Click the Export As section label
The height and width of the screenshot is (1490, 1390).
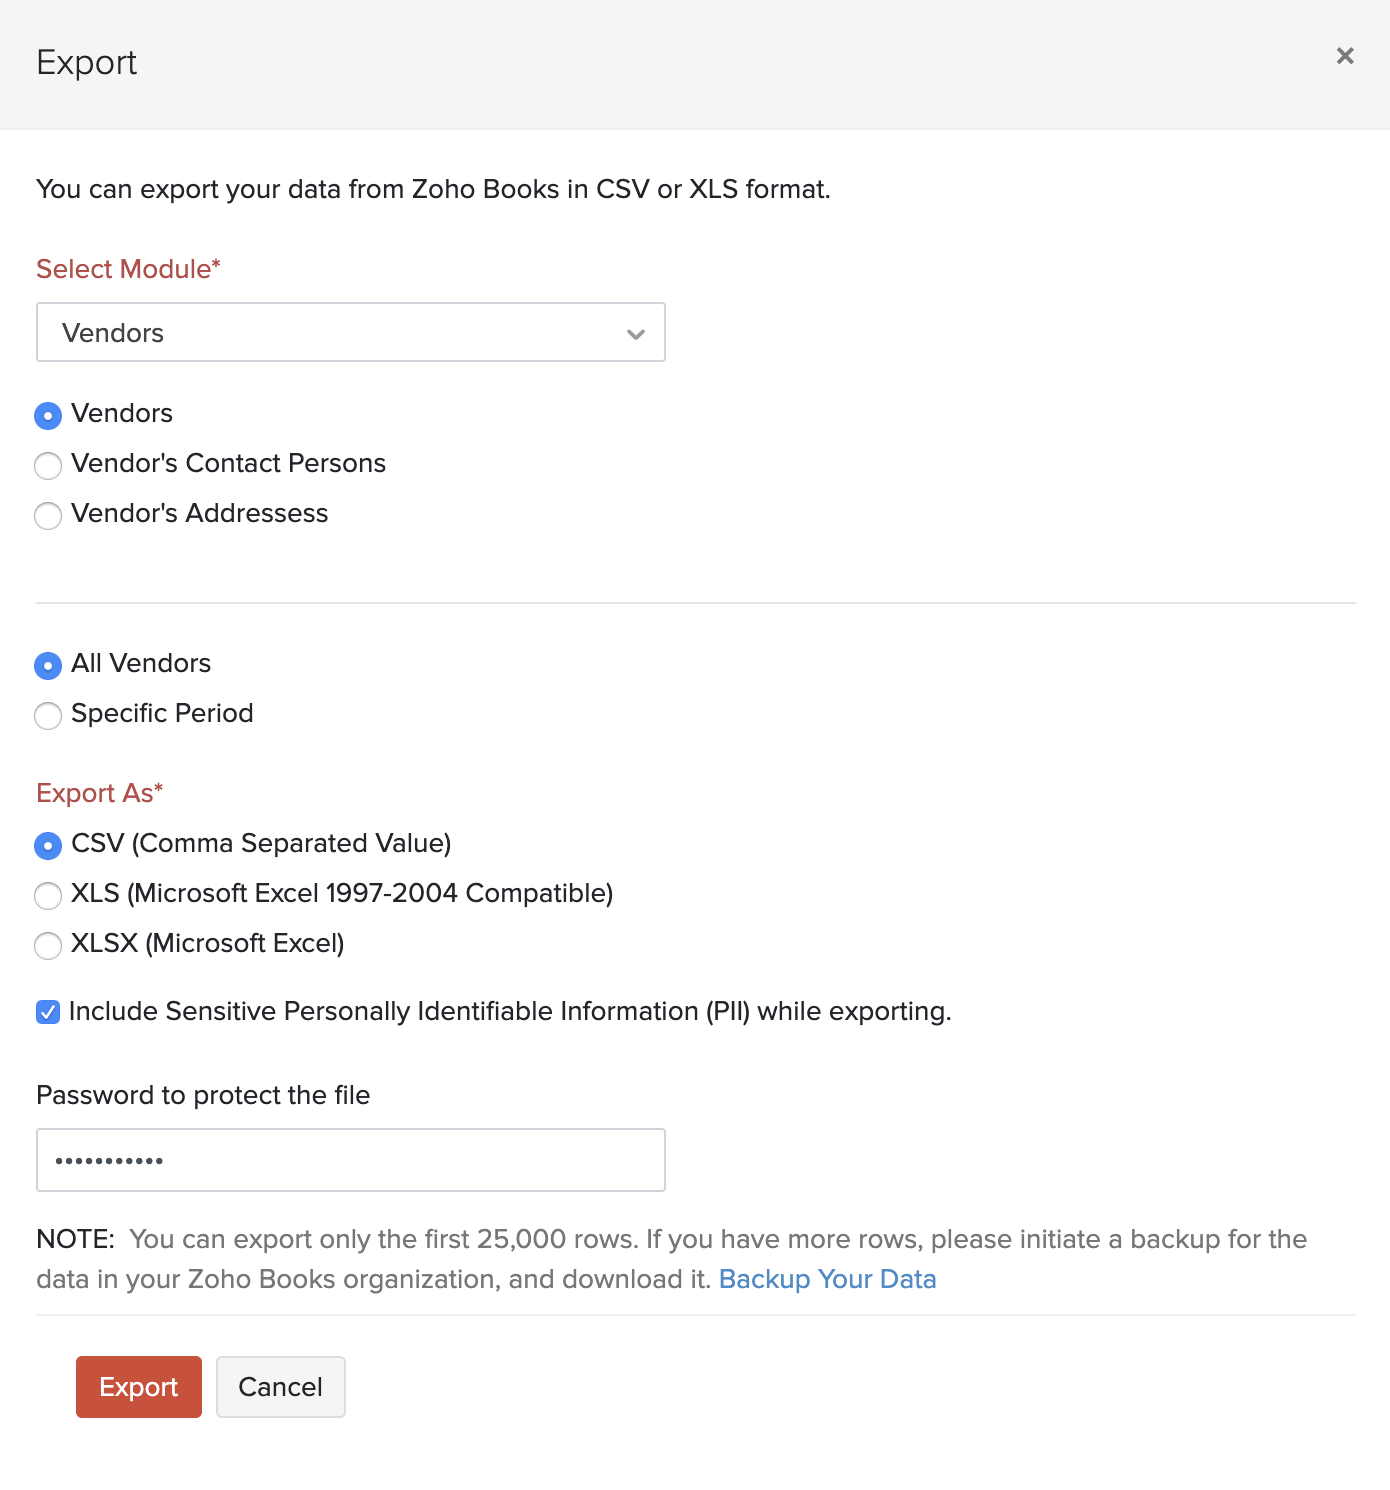[99, 792]
